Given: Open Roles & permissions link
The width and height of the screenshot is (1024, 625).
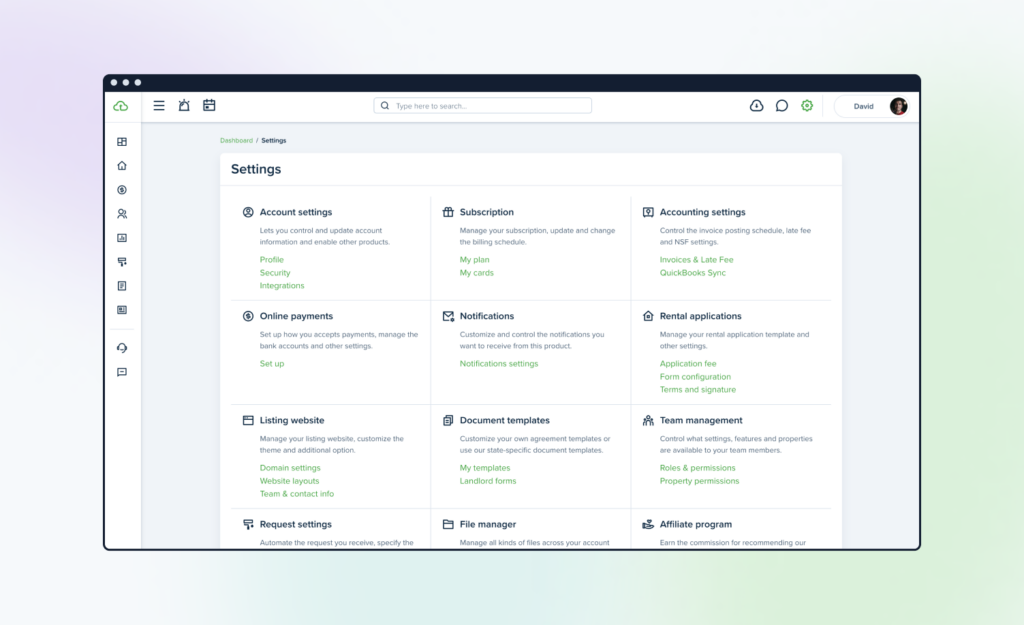Looking at the screenshot, I should point(697,468).
